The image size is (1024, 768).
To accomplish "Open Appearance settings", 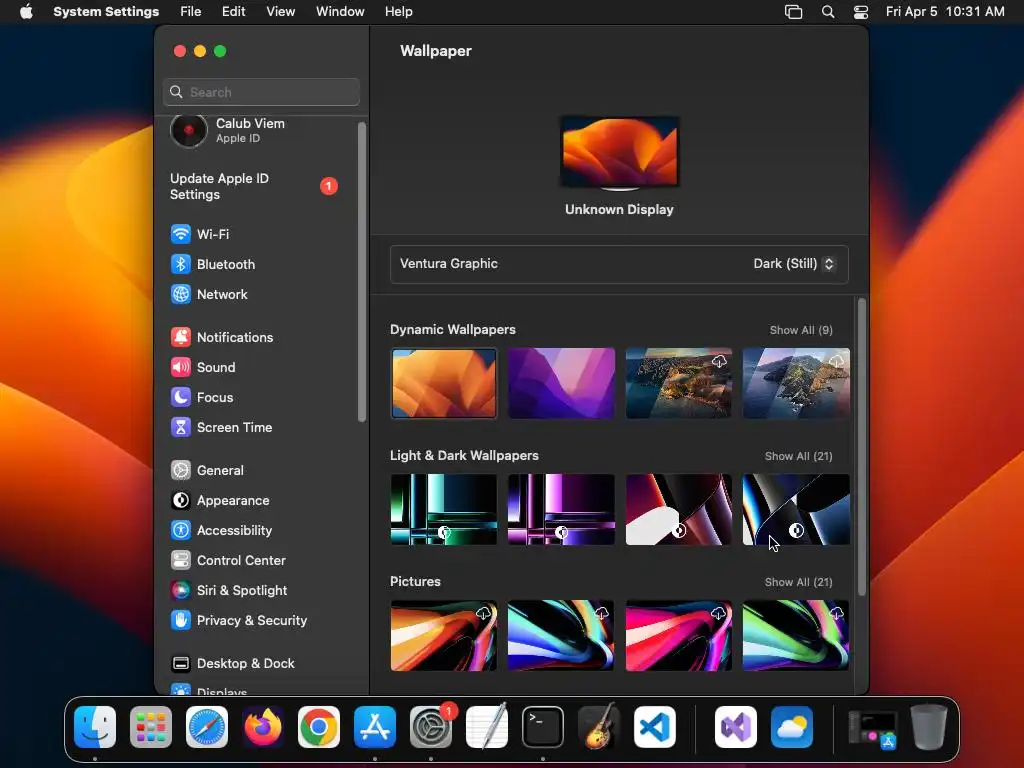I will coord(220,500).
